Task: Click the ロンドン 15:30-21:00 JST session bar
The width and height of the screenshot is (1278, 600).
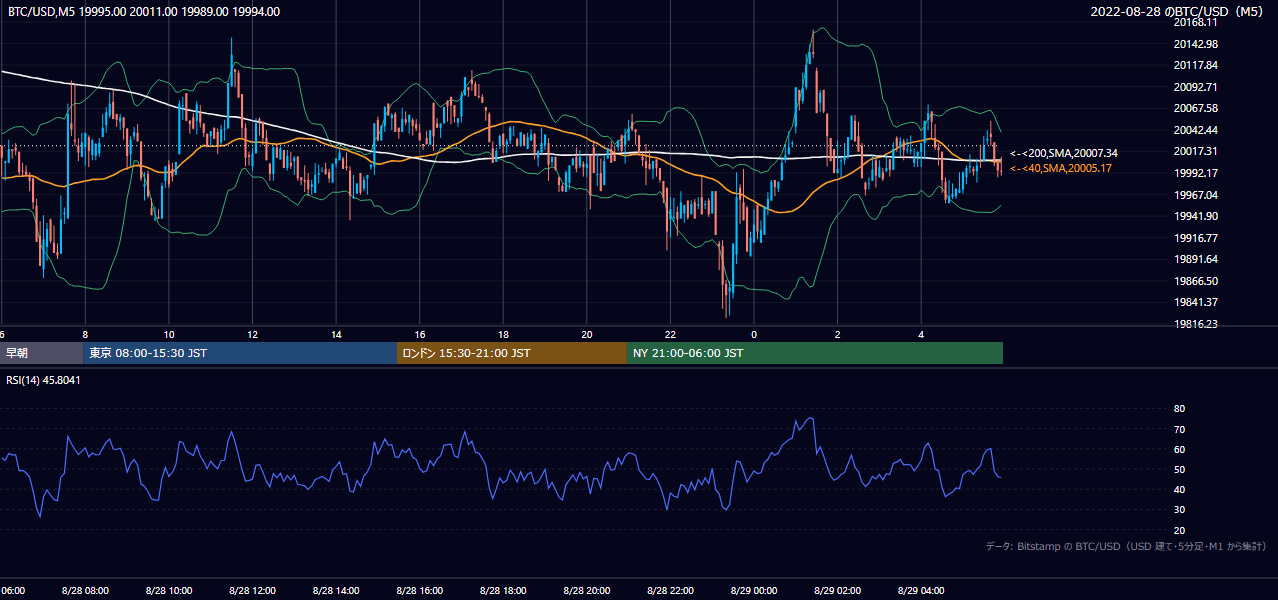Action: [512, 353]
